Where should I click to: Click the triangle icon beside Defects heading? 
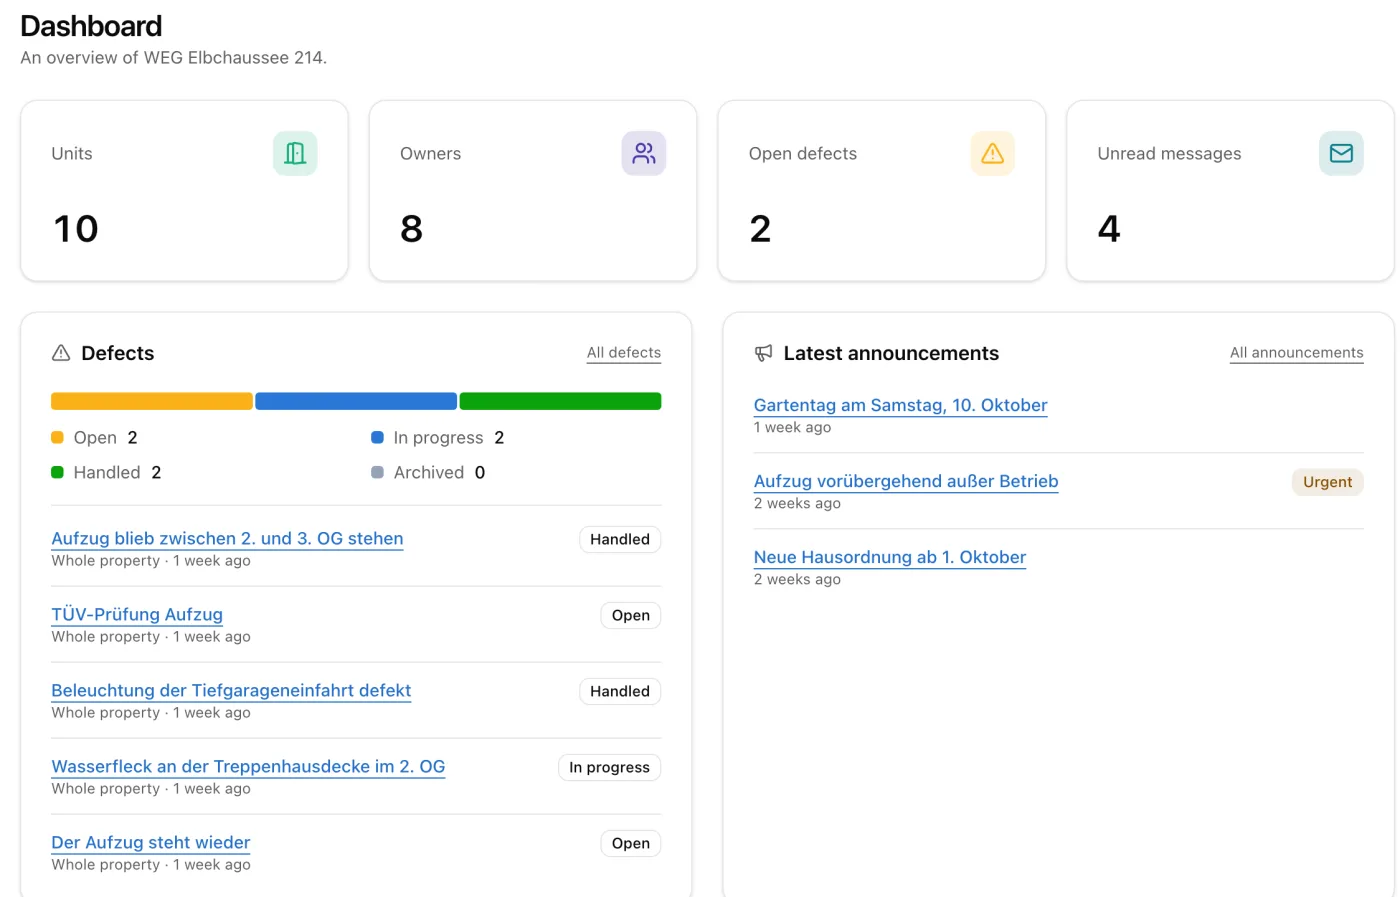click(x=61, y=353)
